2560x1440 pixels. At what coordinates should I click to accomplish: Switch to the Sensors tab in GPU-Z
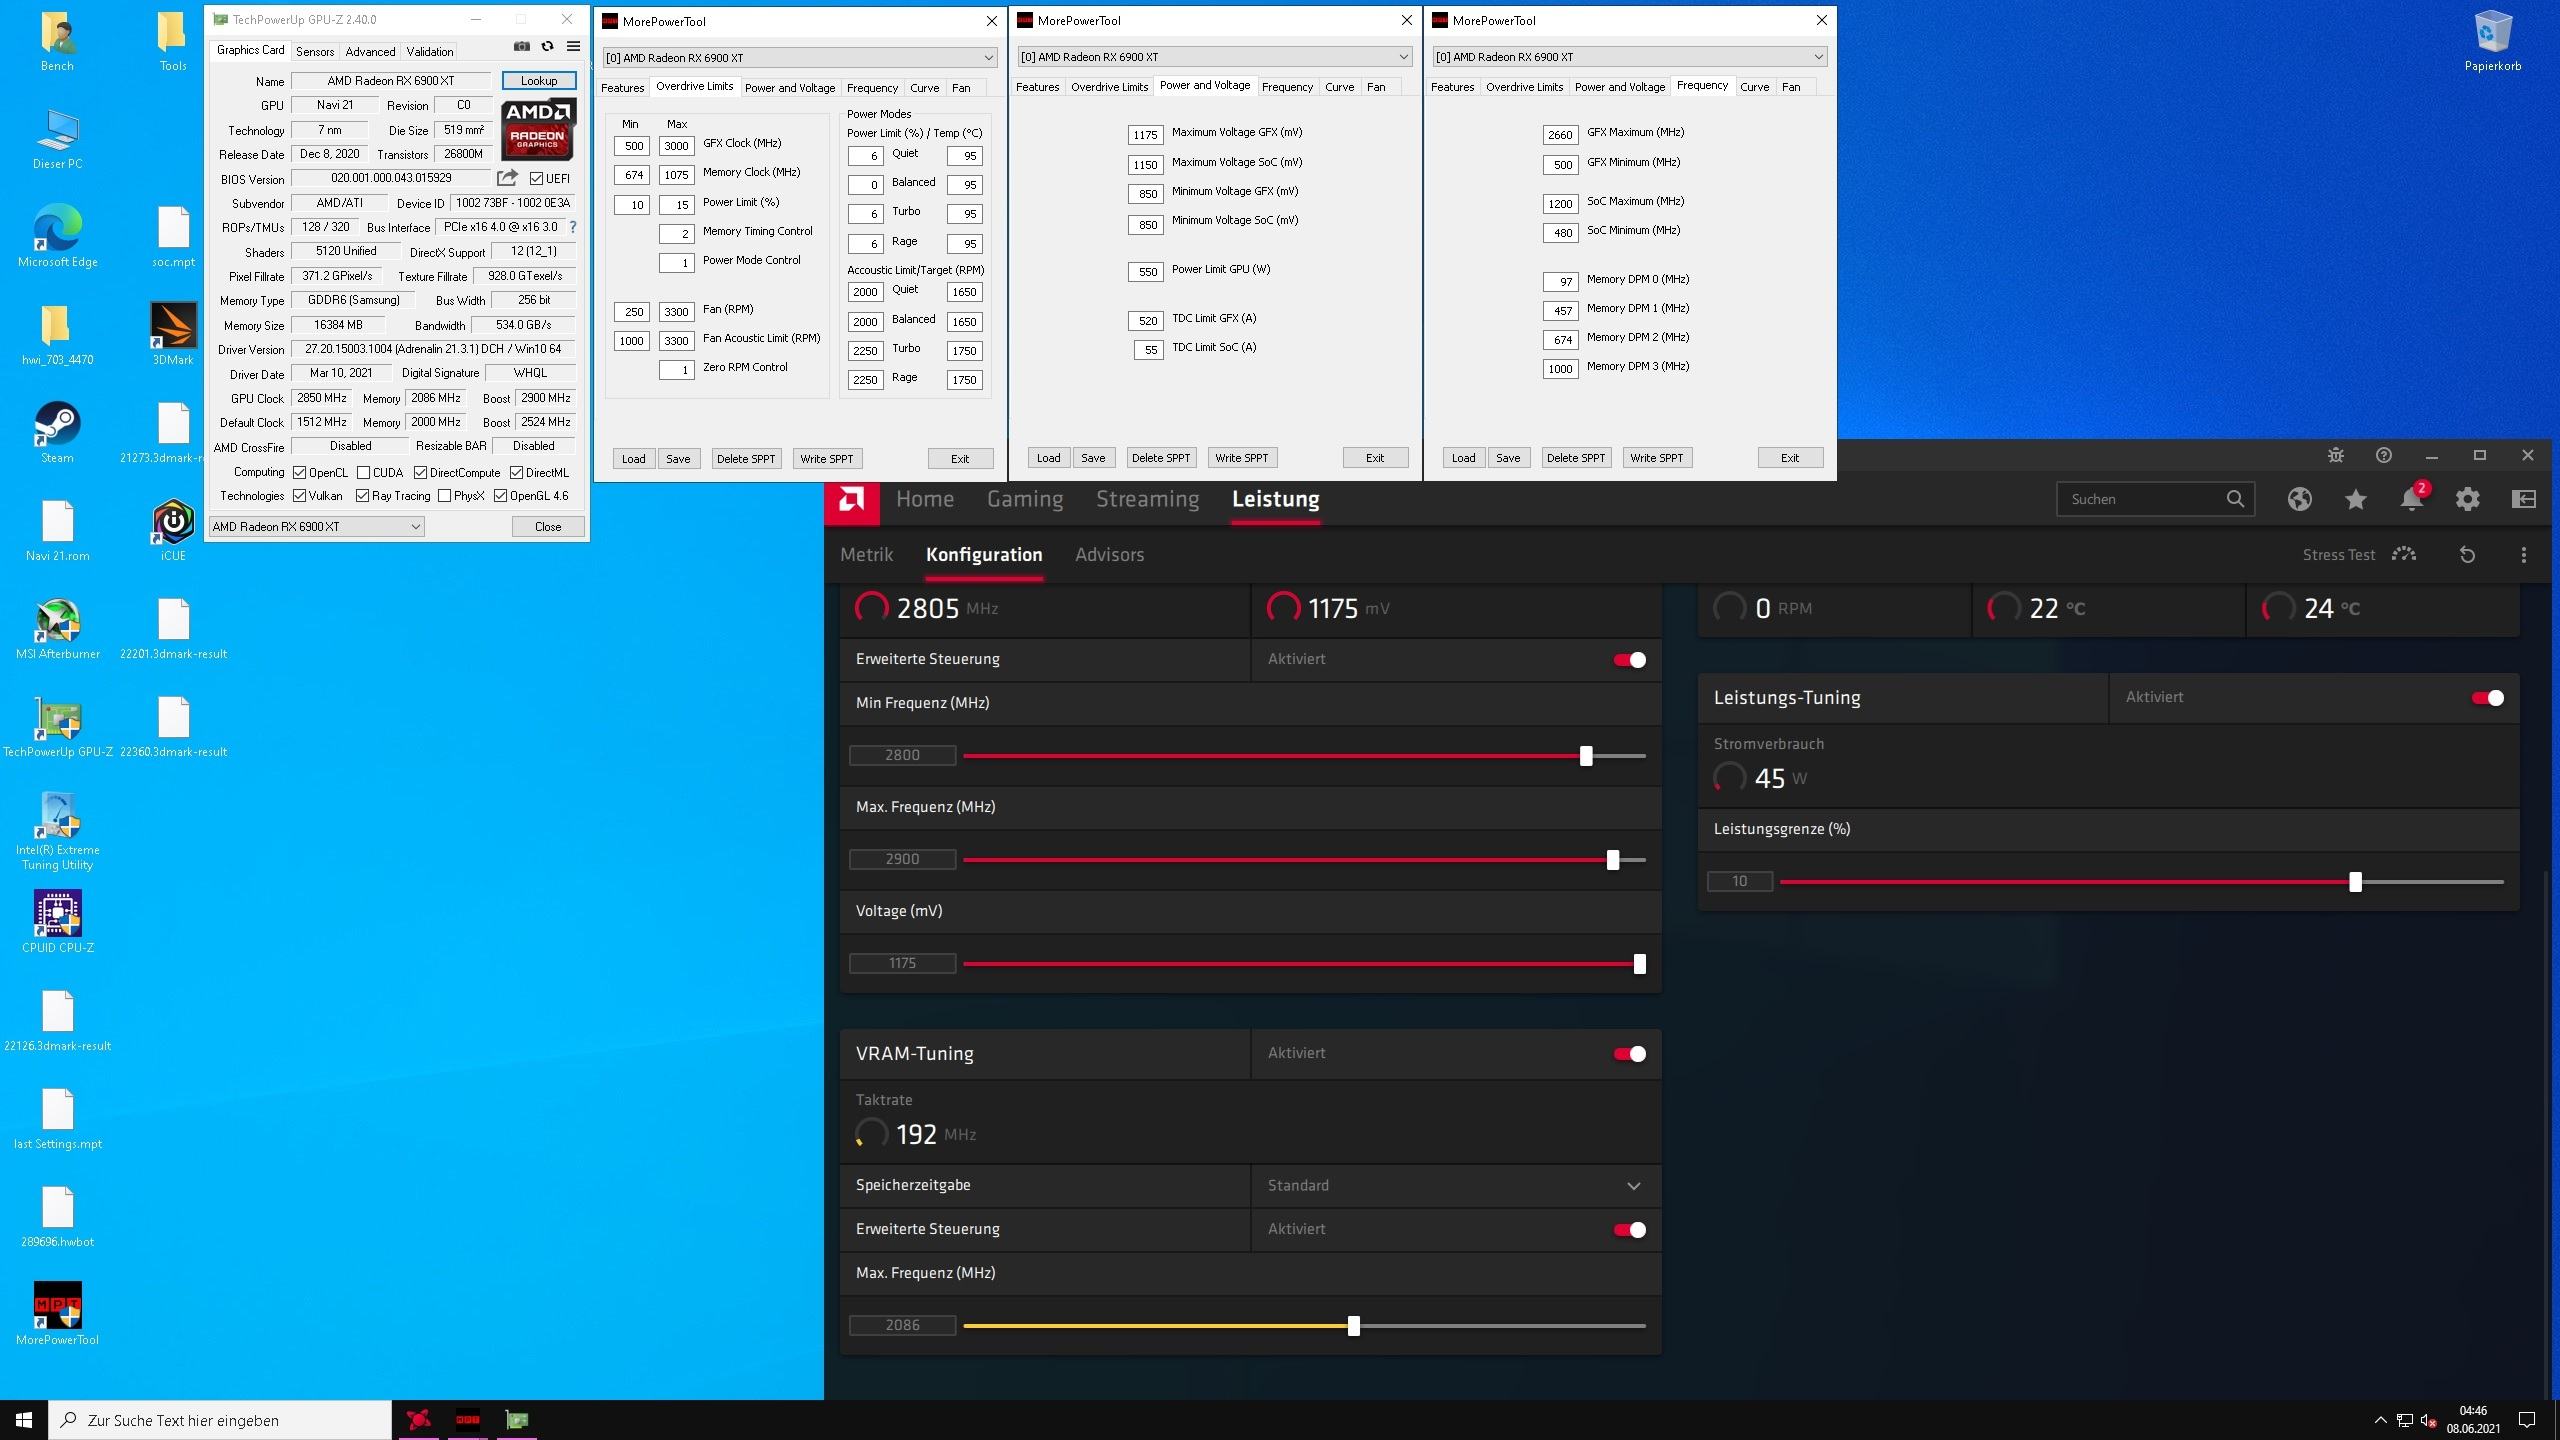314,51
